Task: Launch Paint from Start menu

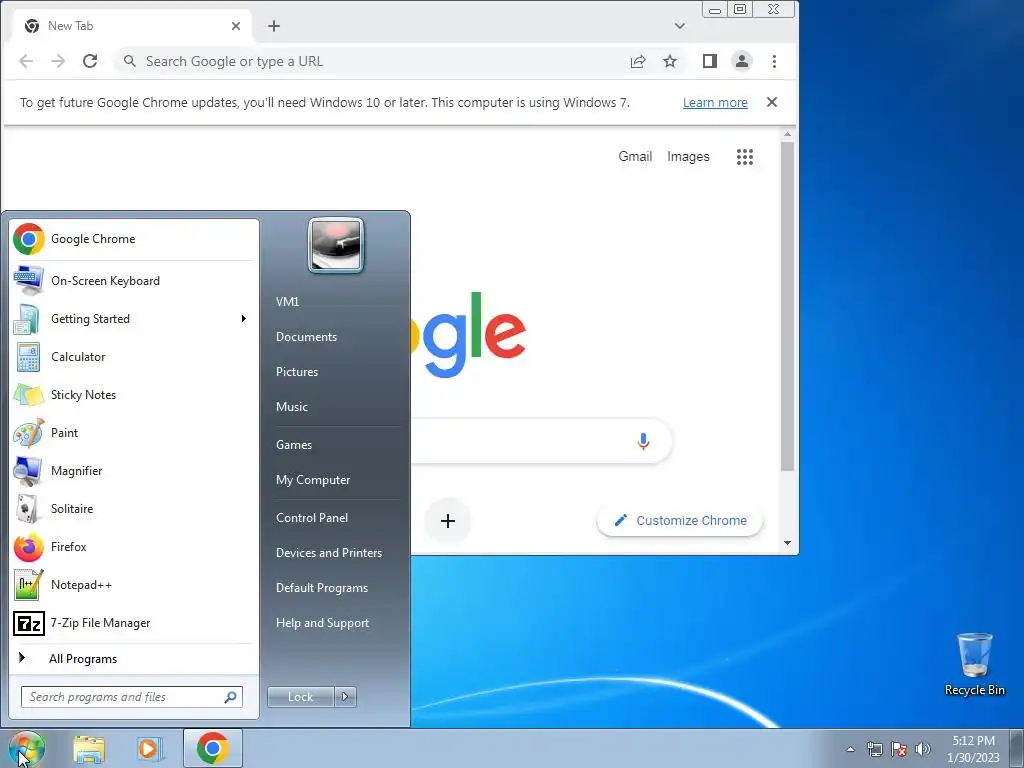Action: tap(133, 432)
